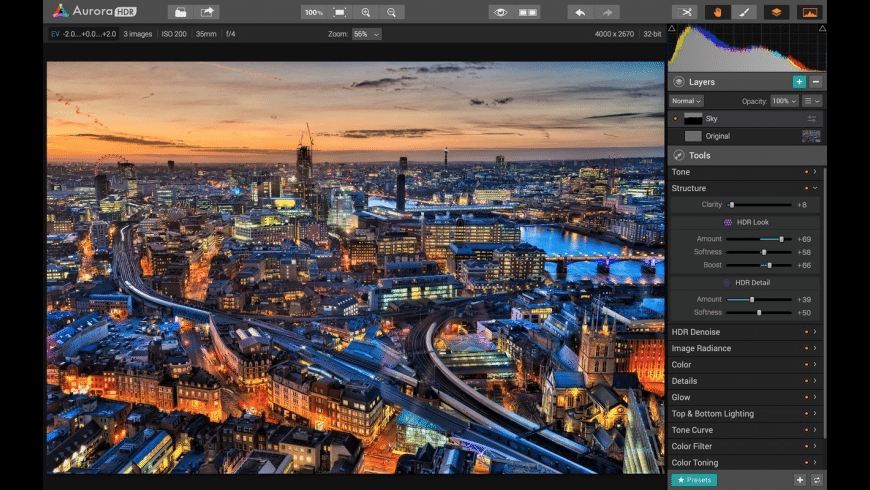The height and width of the screenshot is (490, 870).
Task: Click the export/share arrow icon
Action: coord(206,12)
